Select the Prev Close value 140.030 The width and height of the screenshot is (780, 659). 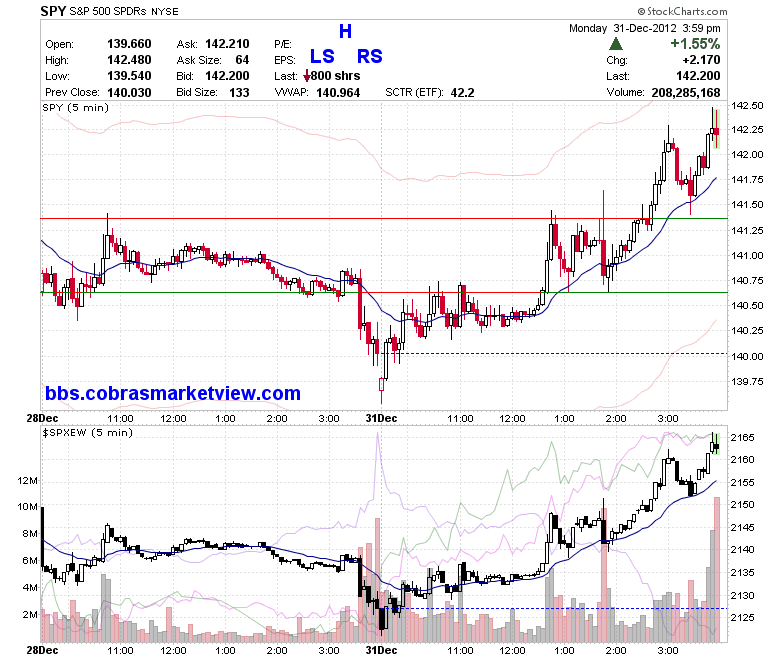pos(129,92)
